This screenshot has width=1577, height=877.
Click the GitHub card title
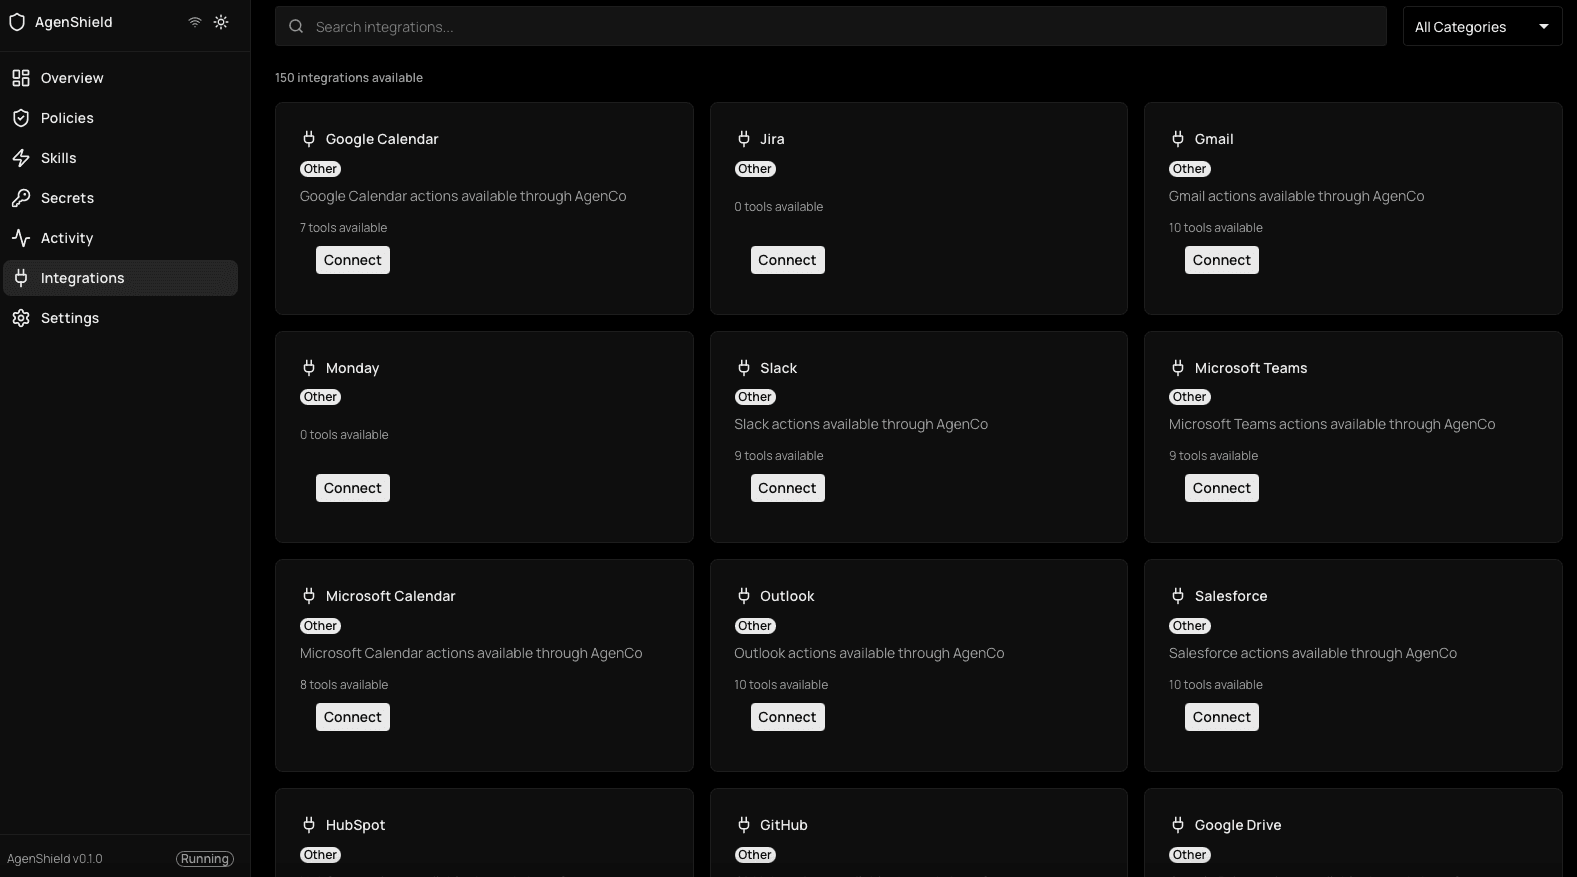pos(784,825)
